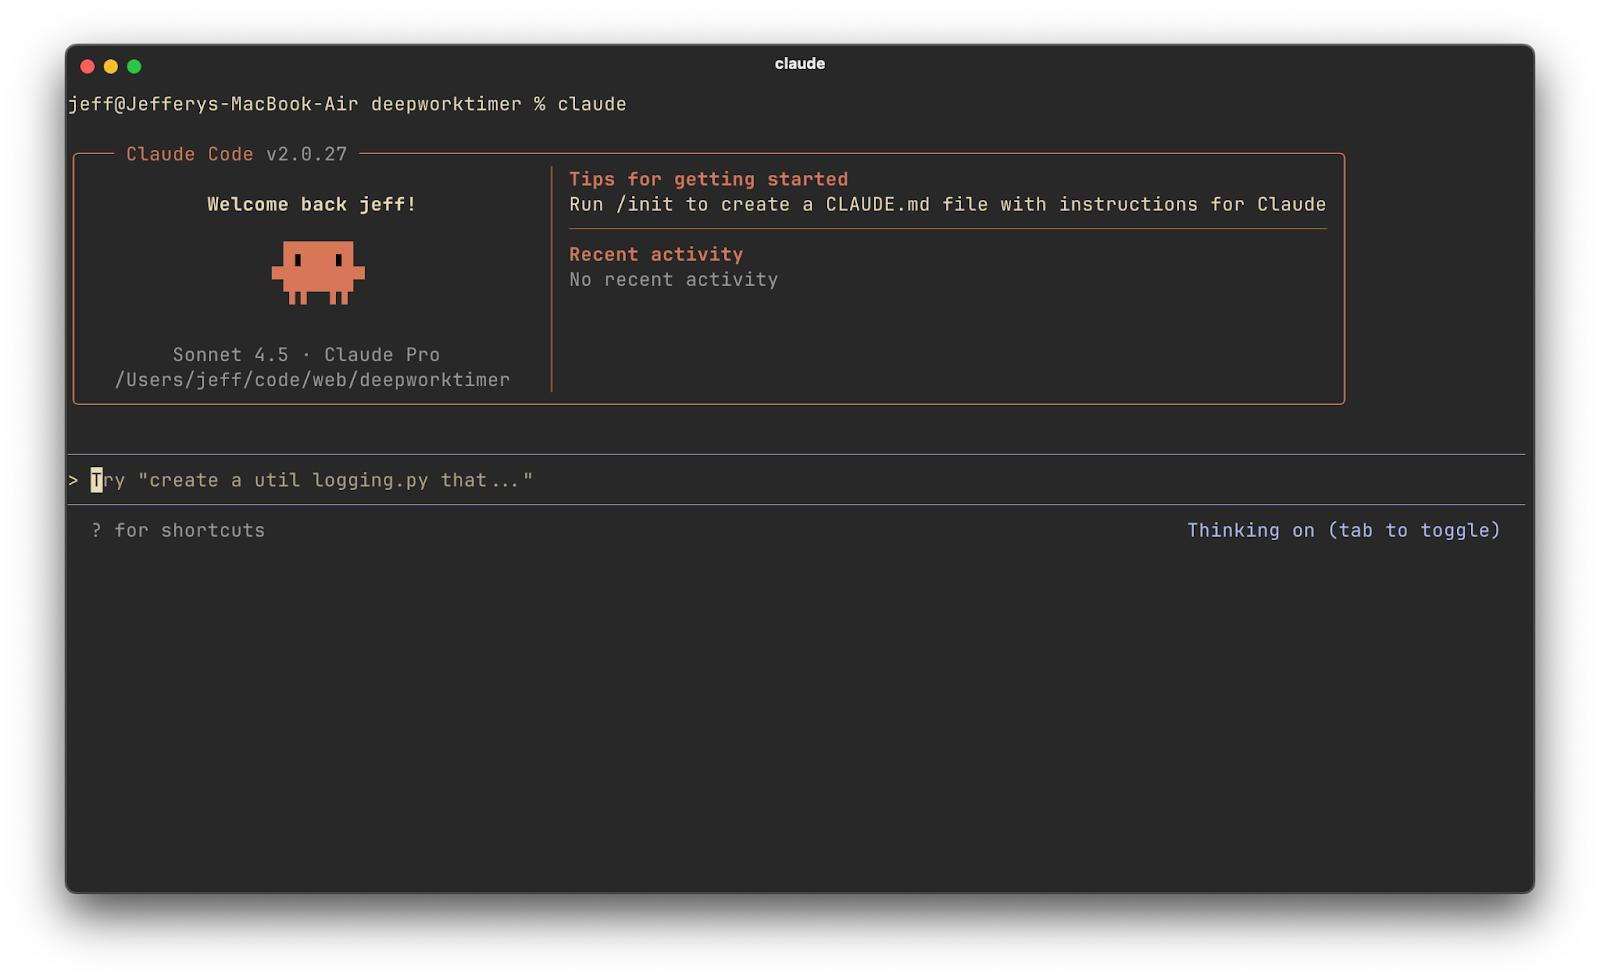Image resolution: width=1600 pixels, height=980 pixels.
Task: Click the 'Welcome back jeff!' heading
Action: click(311, 204)
